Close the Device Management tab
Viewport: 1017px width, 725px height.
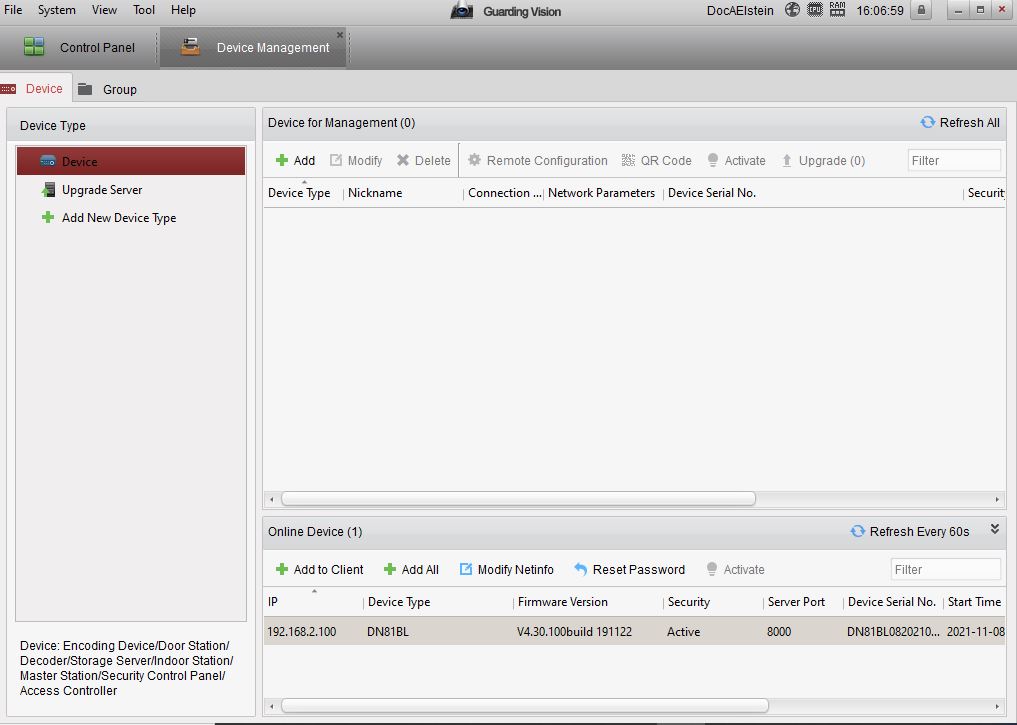click(x=339, y=34)
